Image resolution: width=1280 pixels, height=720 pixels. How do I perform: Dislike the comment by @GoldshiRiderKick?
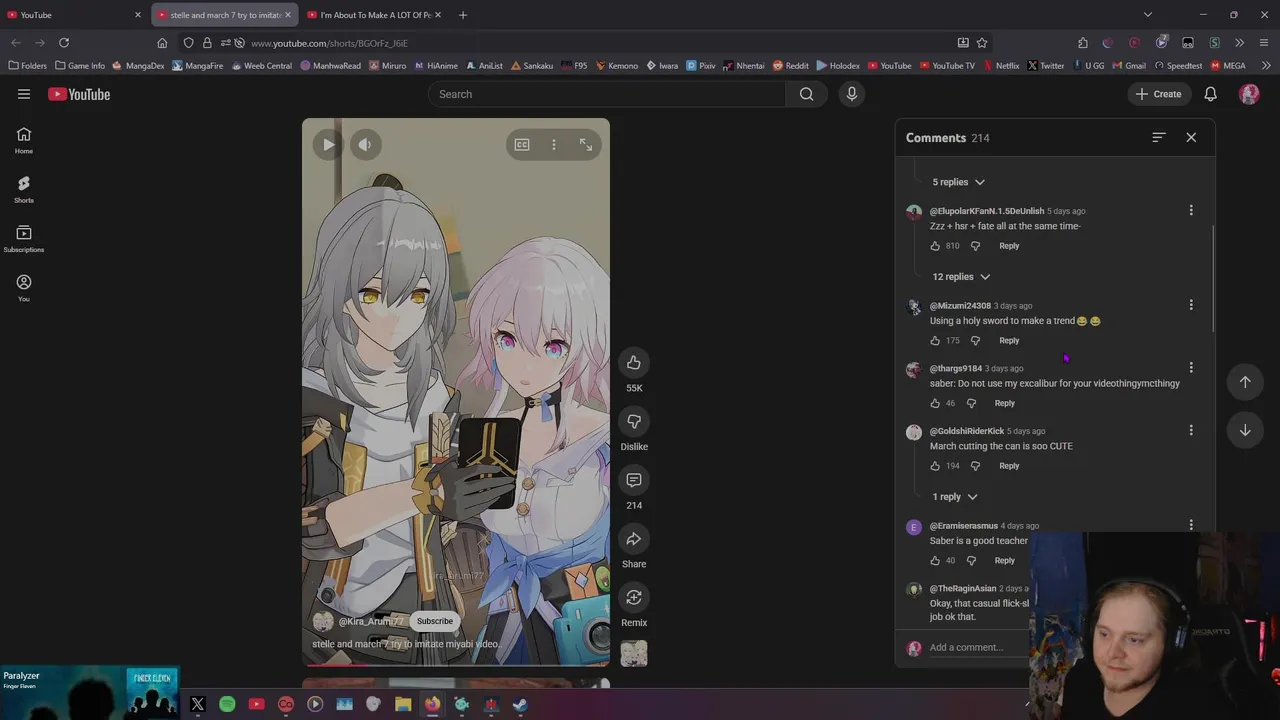pyautogui.click(x=975, y=466)
